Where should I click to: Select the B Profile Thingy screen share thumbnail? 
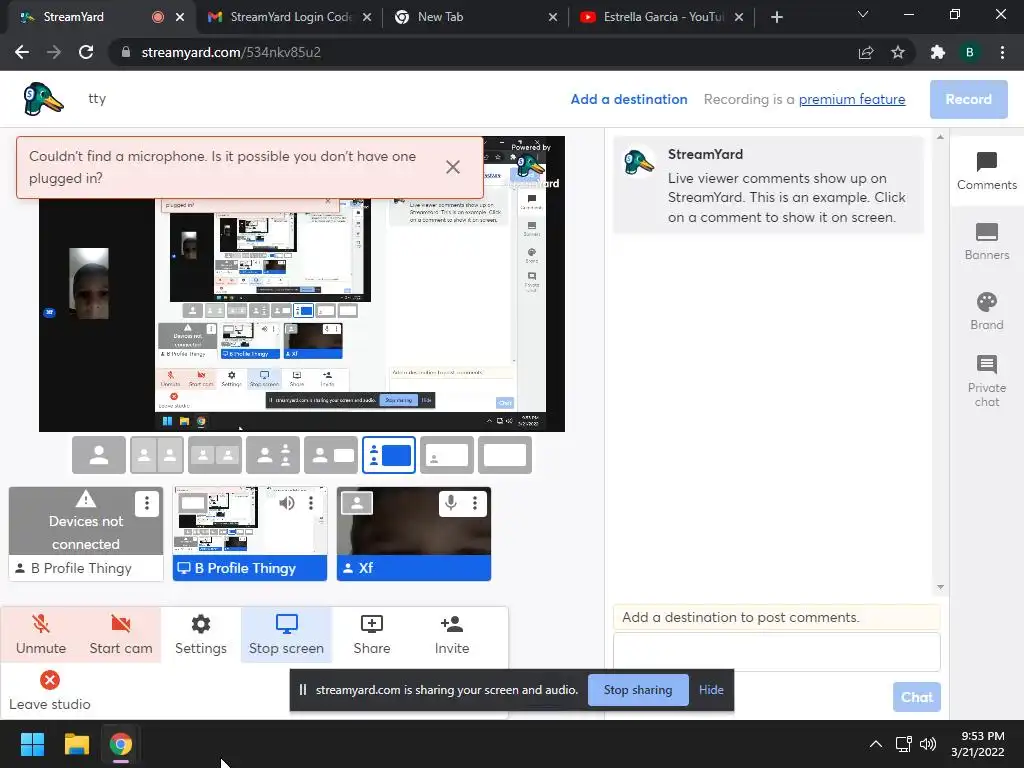coord(250,533)
